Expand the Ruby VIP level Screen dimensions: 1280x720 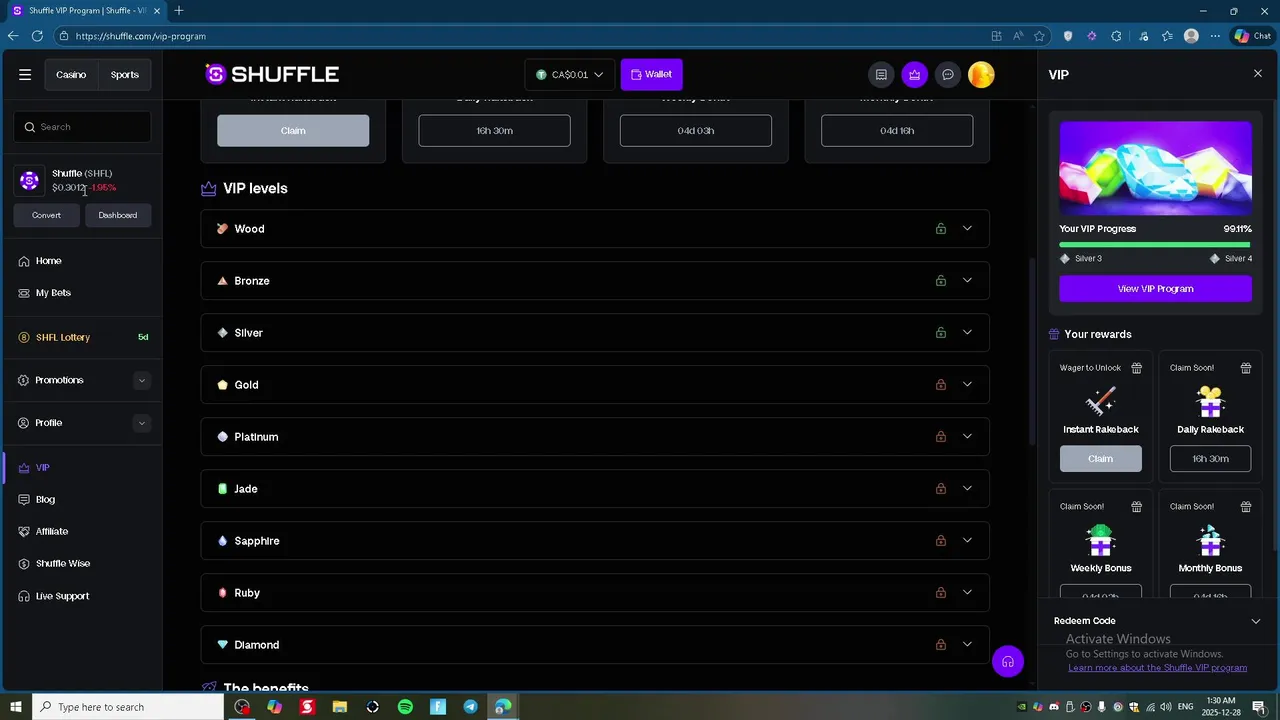click(x=967, y=593)
